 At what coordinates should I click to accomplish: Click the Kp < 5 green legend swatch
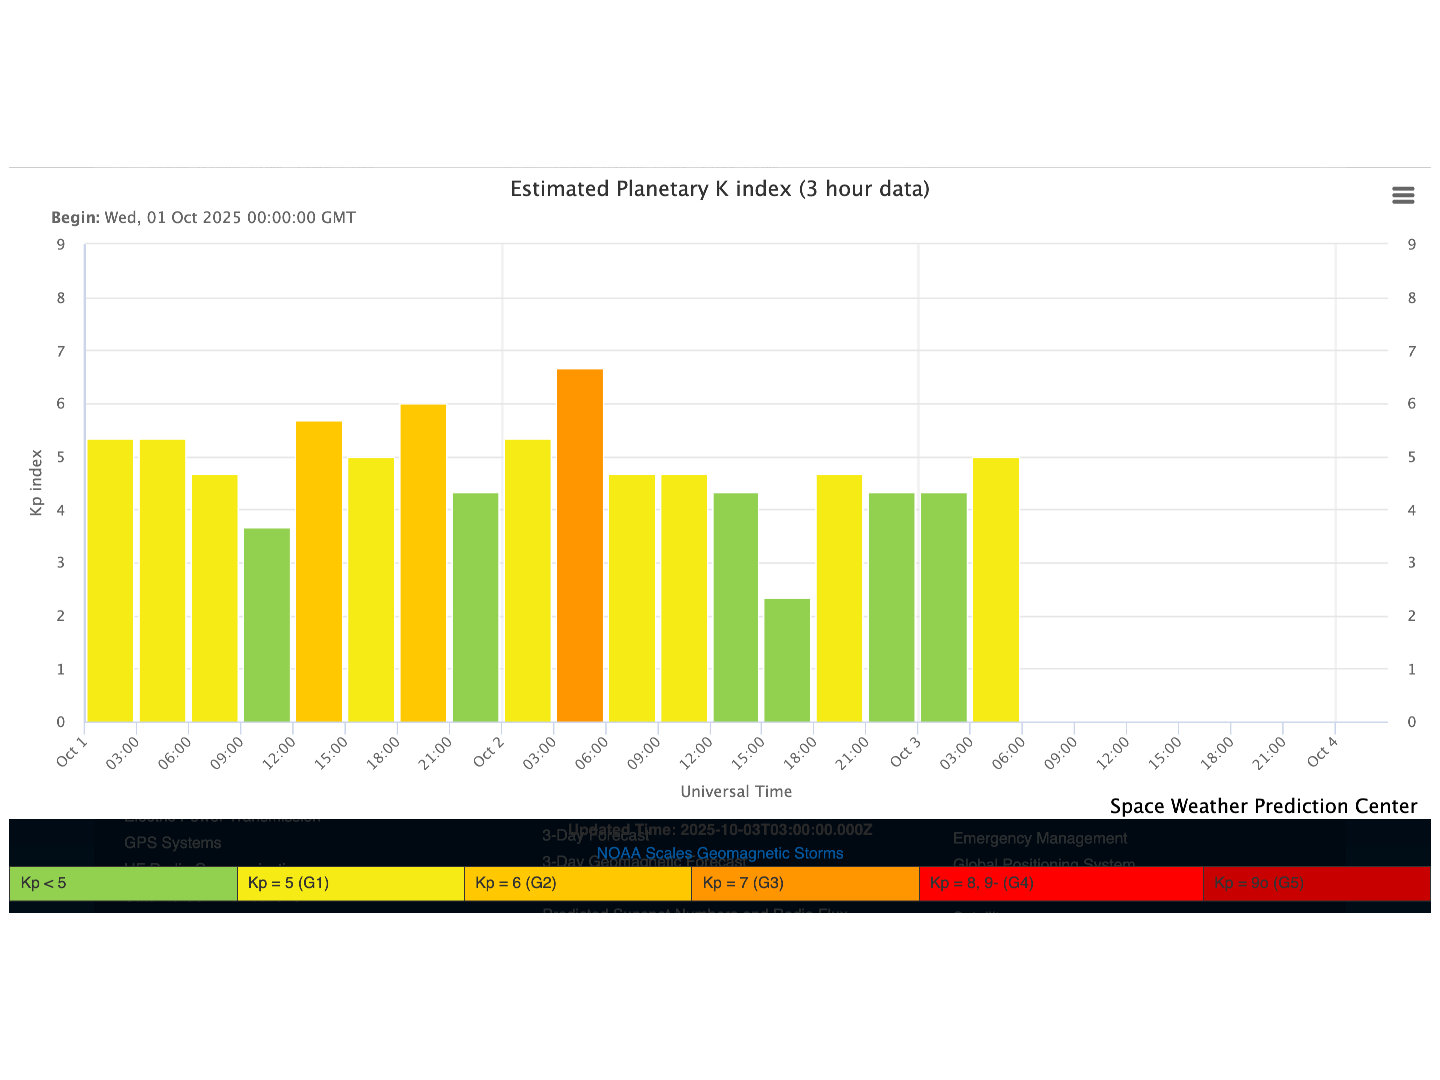pyautogui.click(x=123, y=883)
